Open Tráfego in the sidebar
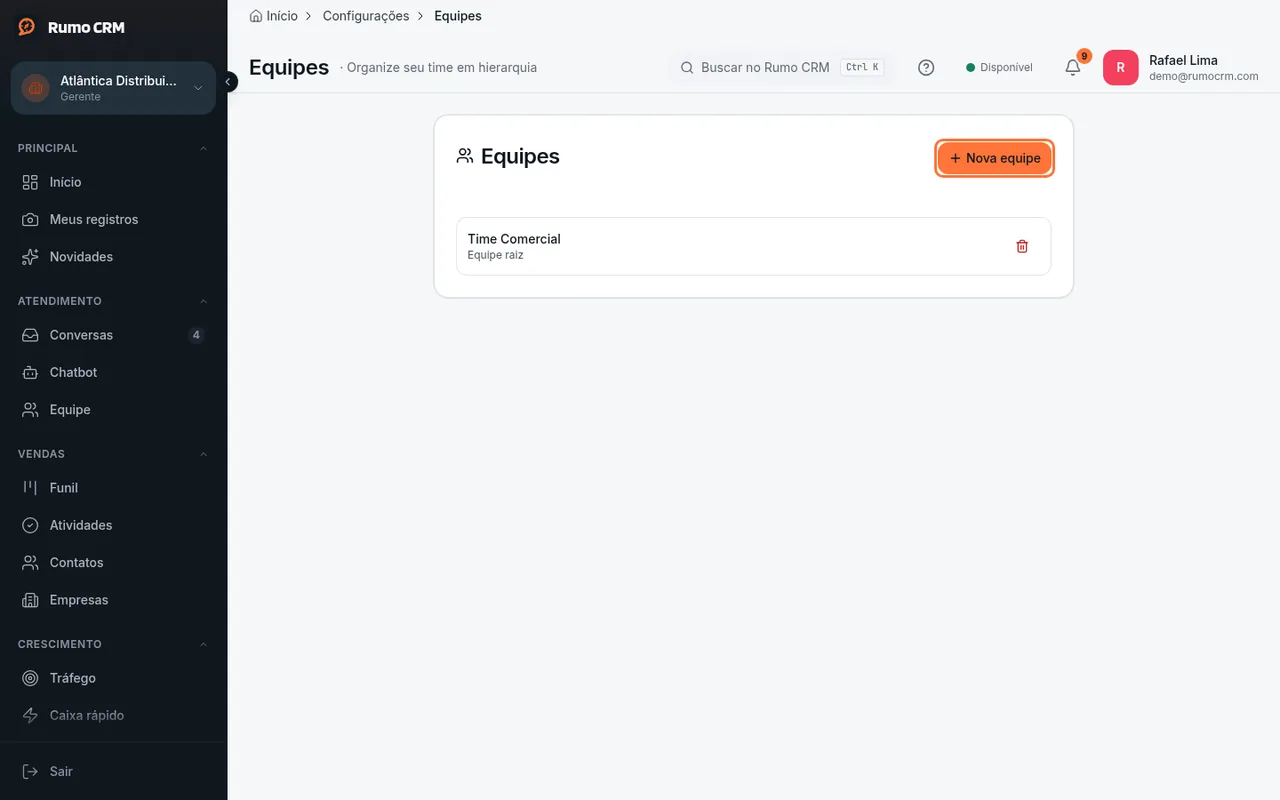1280x800 pixels. (113, 678)
